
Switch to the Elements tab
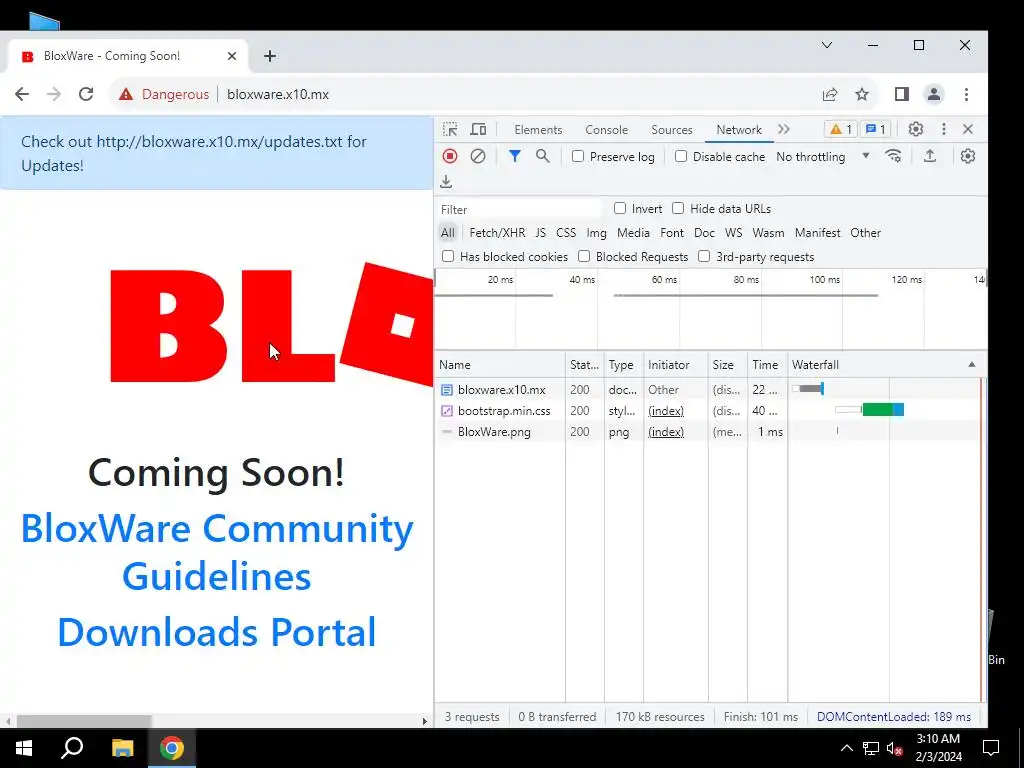pos(538,129)
